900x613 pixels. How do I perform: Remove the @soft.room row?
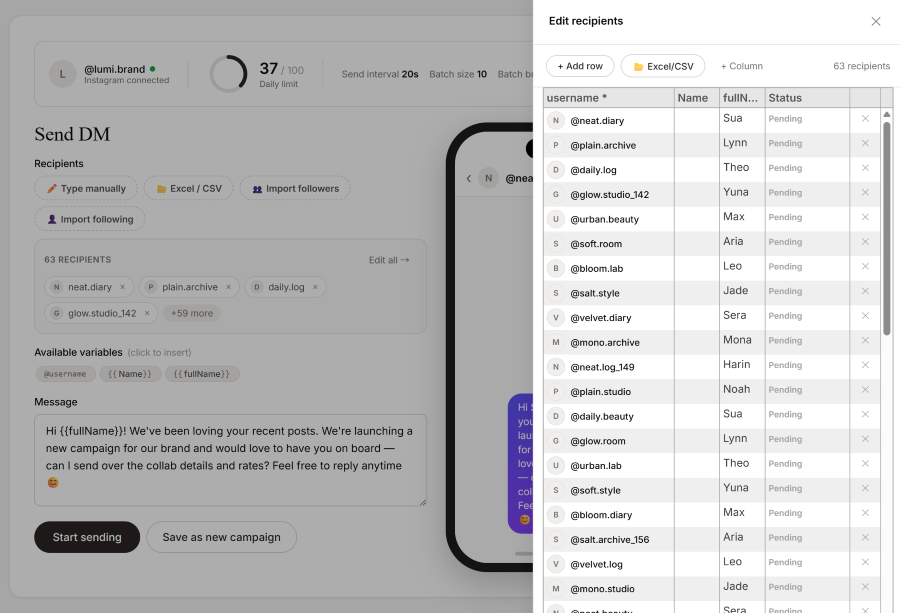click(x=865, y=242)
